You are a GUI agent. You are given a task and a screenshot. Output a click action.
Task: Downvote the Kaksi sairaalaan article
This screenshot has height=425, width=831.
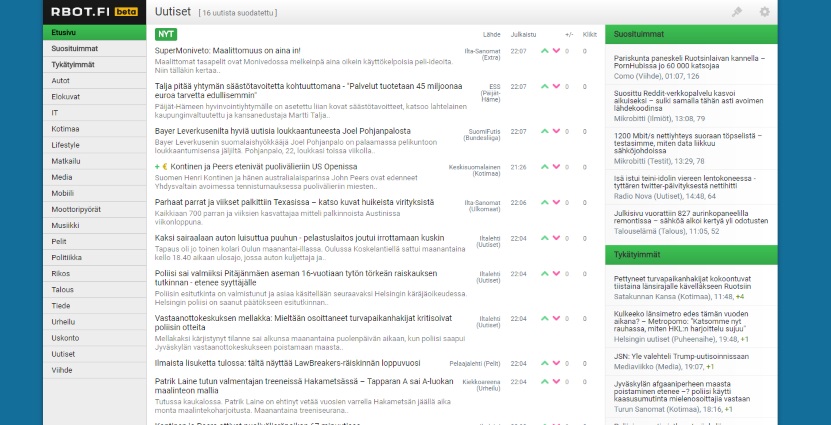pyautogui.click(x=556, y=238)
